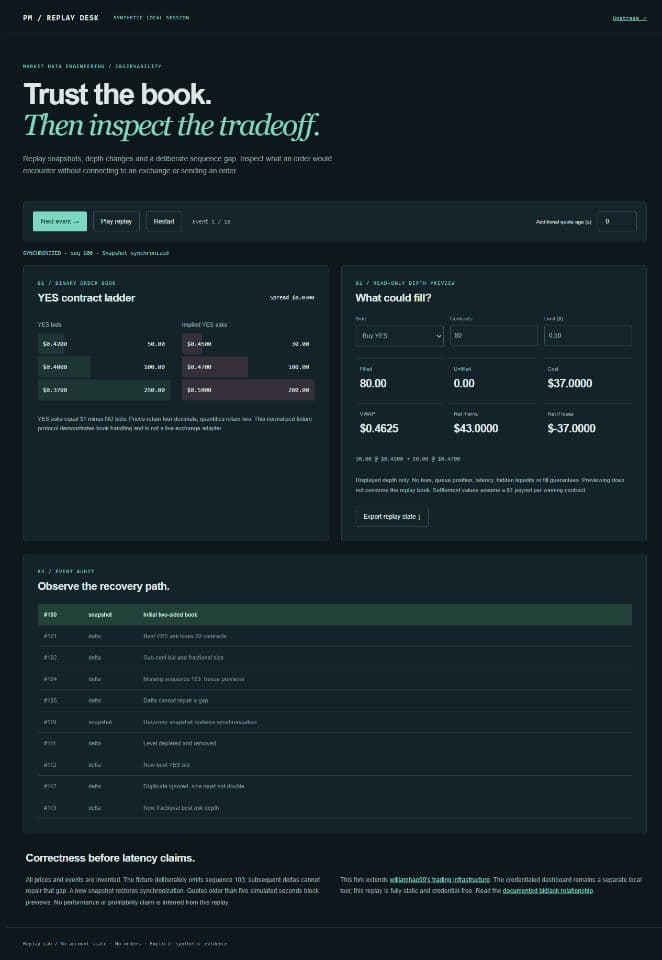Open williamhan99's trading infrastructure link

[439, 879]
